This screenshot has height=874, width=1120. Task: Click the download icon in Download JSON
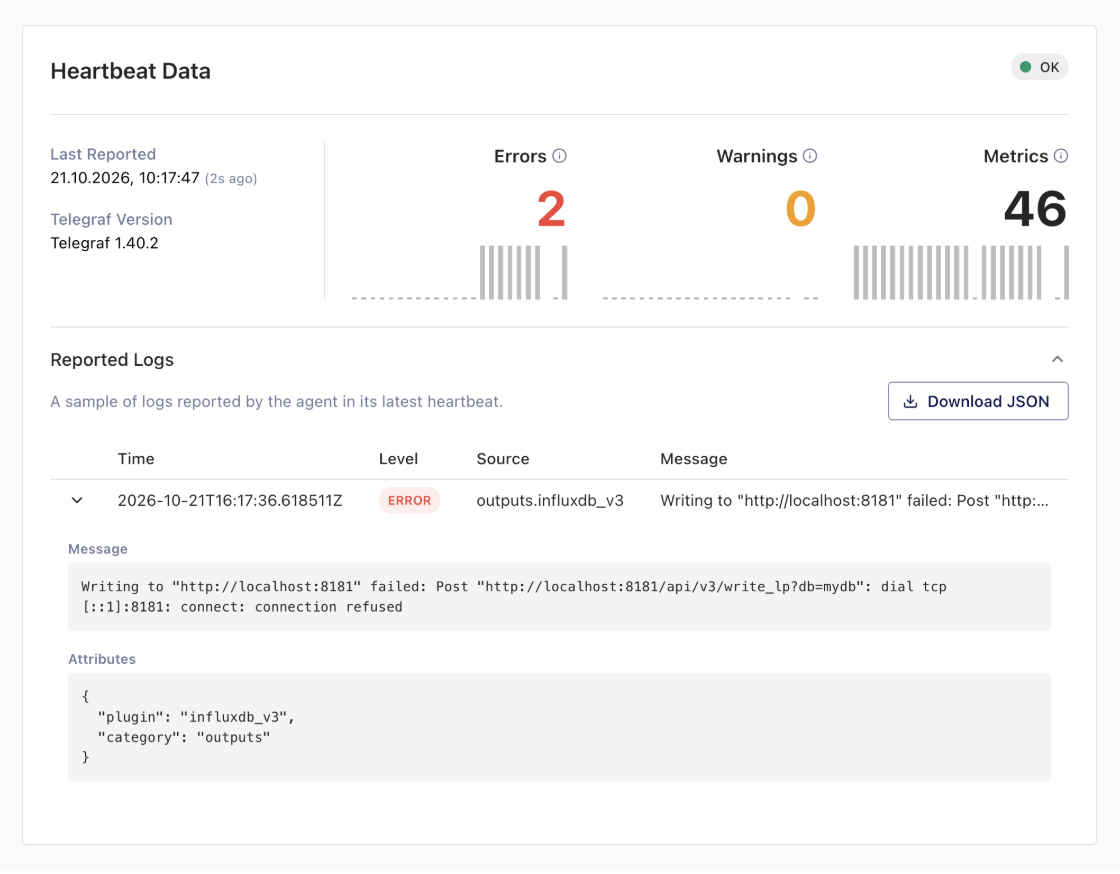910,401
